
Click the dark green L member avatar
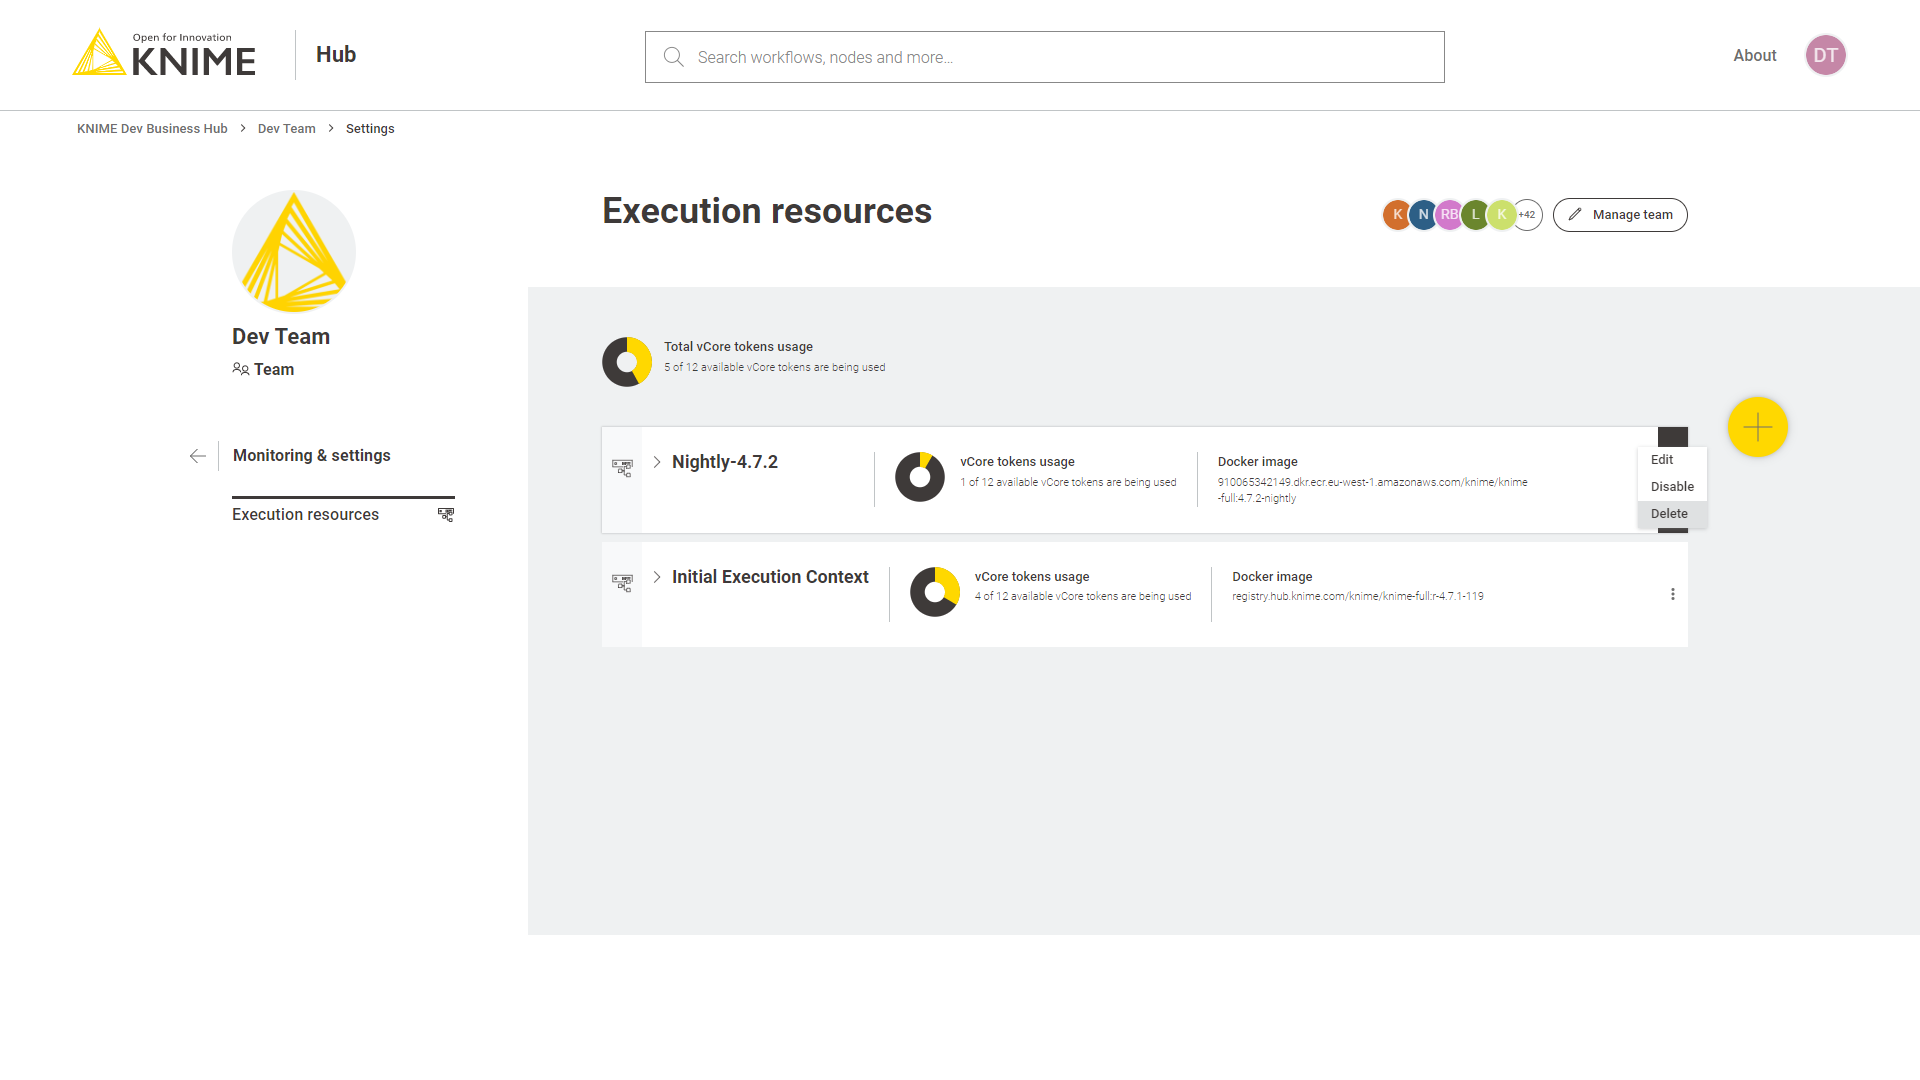1475,214
